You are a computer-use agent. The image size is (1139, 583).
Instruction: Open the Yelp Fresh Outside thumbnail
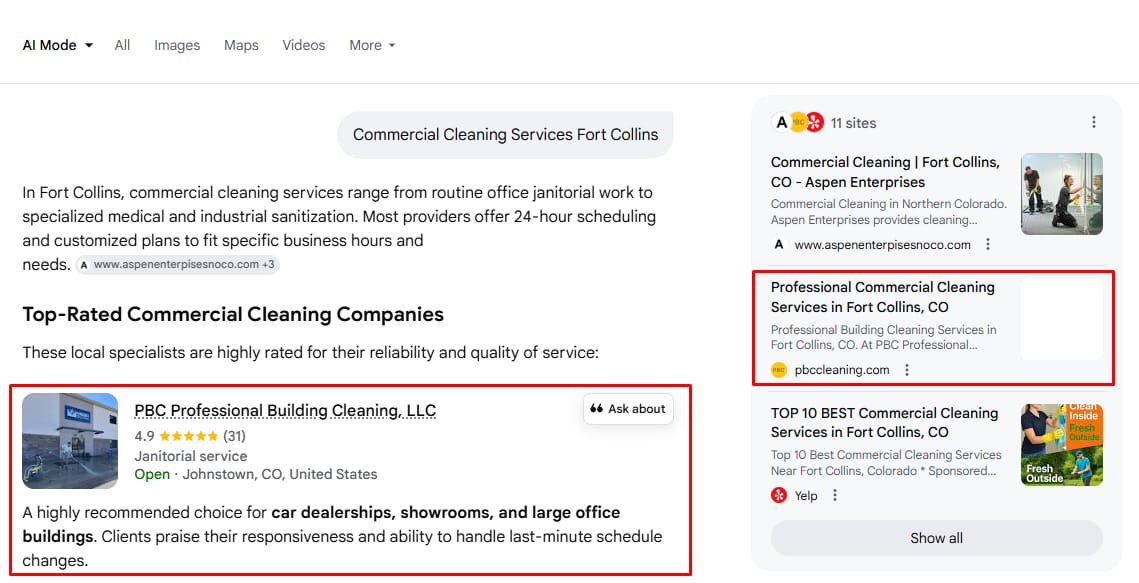point(1061,444)
